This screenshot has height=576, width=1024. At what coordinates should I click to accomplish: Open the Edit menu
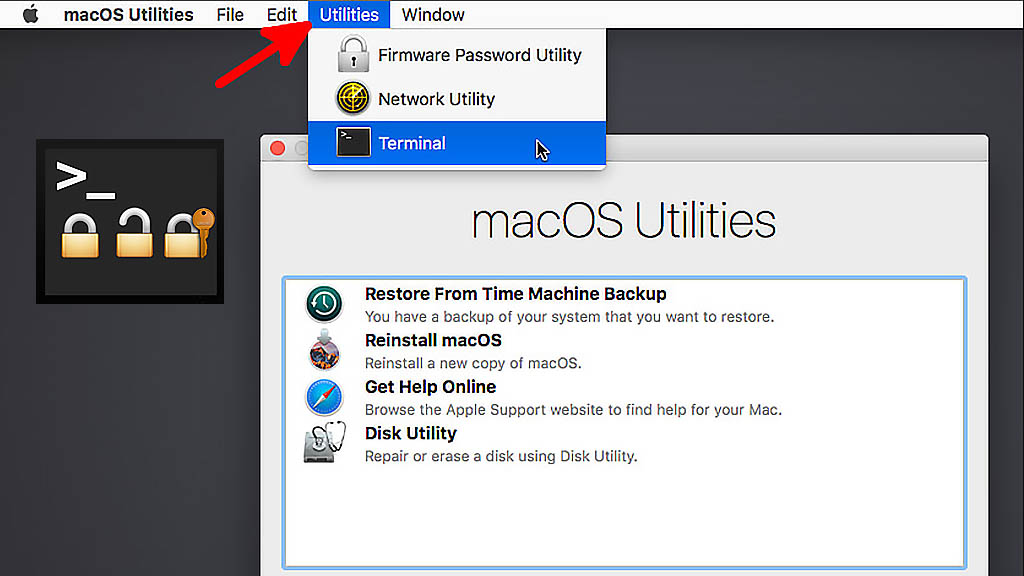(281, 14)
